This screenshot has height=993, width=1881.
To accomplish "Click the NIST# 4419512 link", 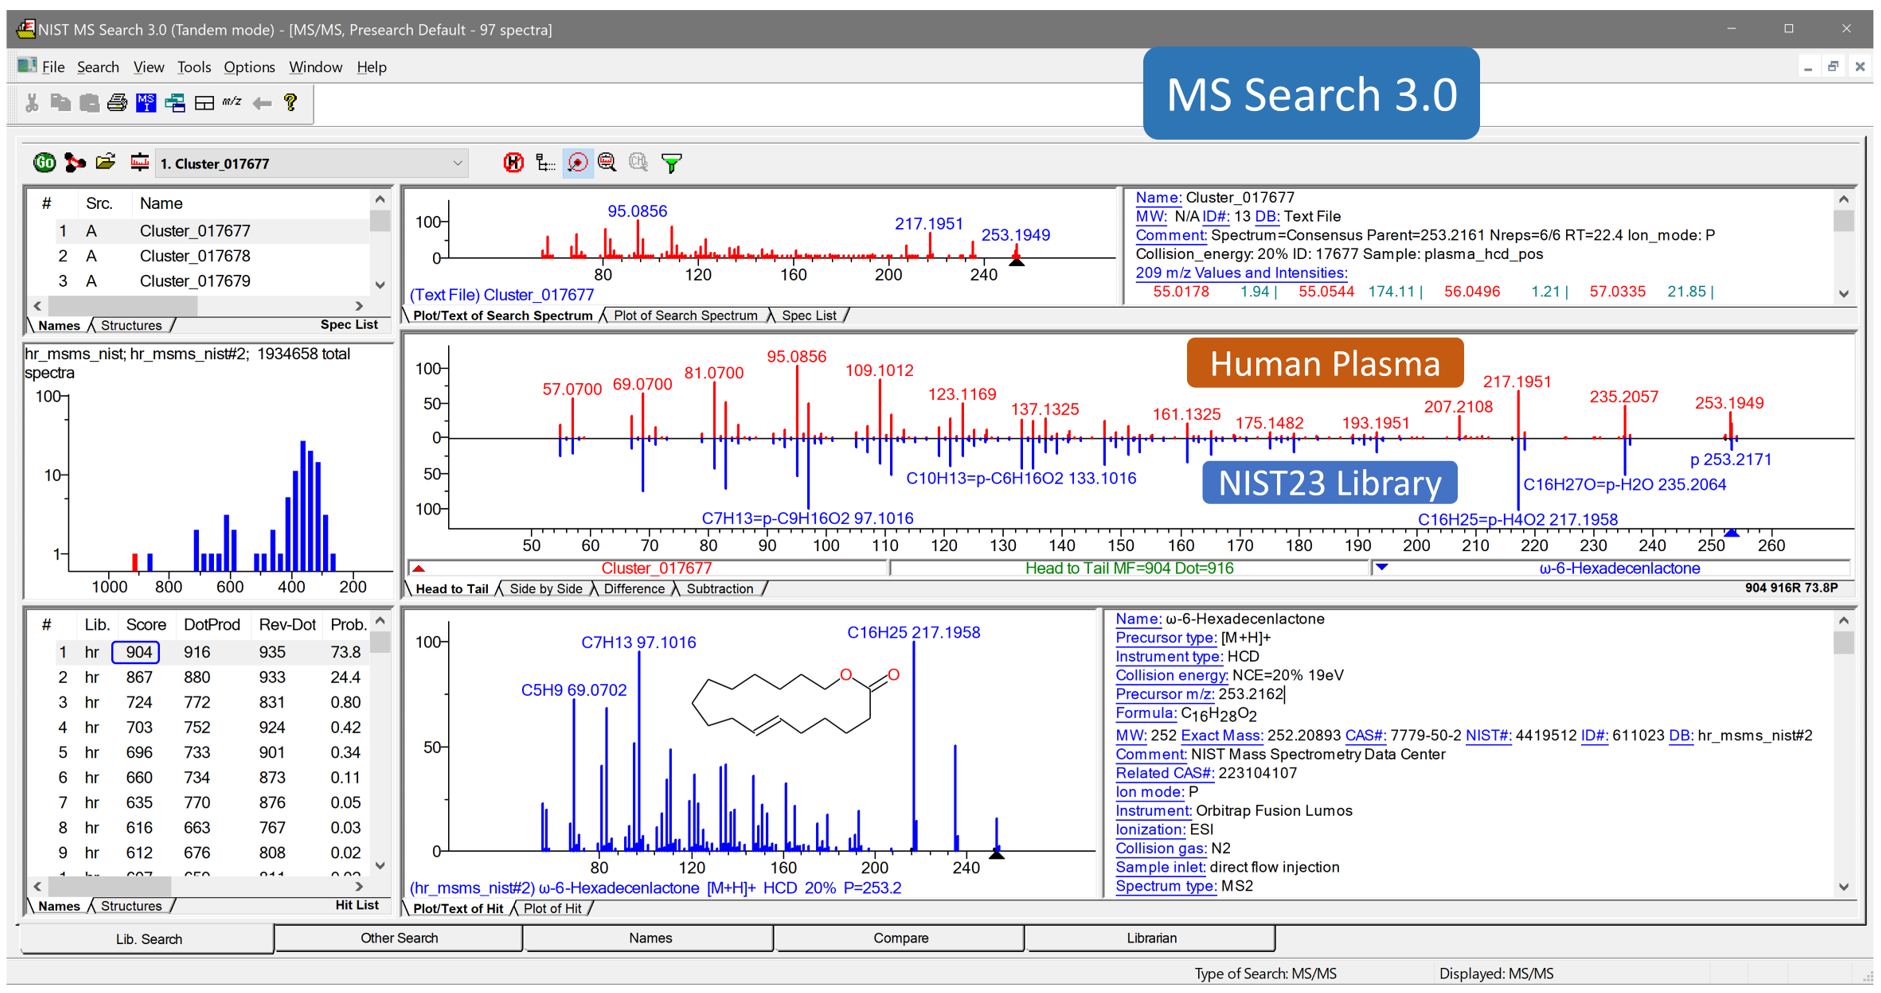I will click(x=1490, y=735).
